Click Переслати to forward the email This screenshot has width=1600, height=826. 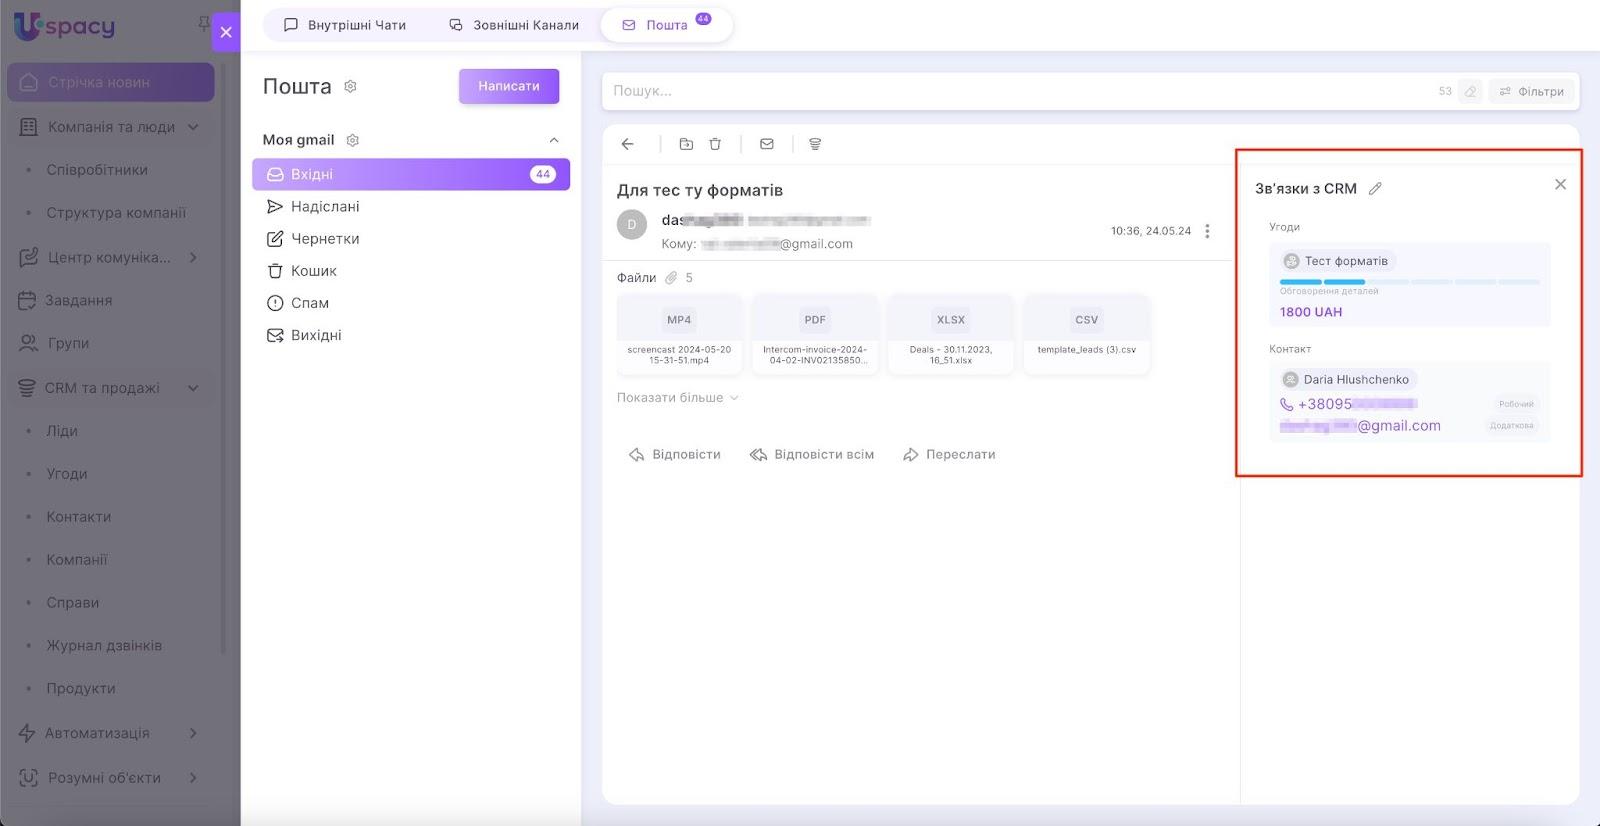[949, 455]
